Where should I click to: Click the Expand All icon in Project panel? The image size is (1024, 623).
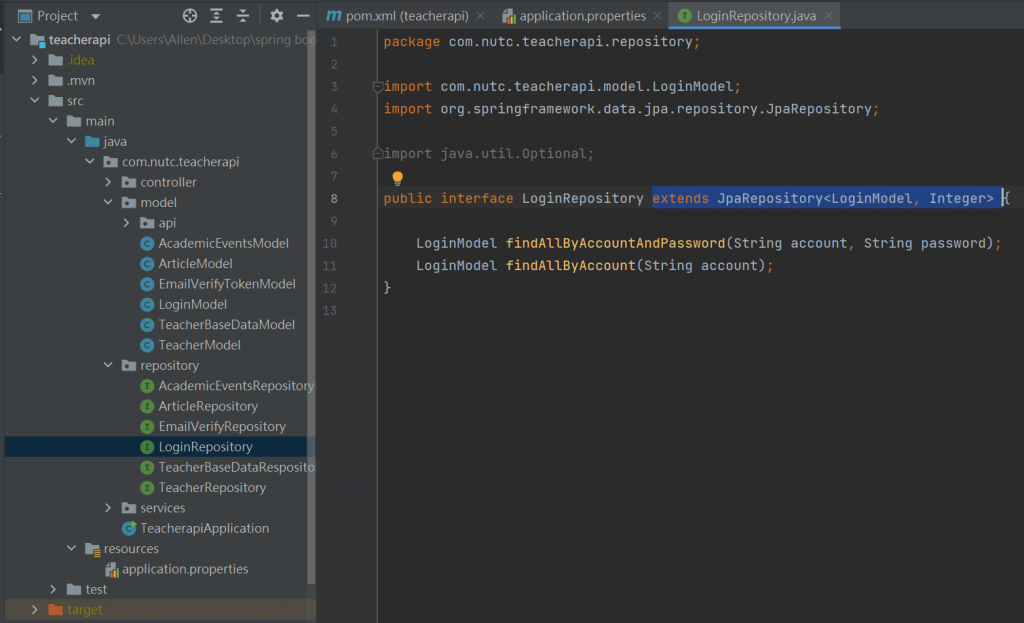[x=217, y=16]
